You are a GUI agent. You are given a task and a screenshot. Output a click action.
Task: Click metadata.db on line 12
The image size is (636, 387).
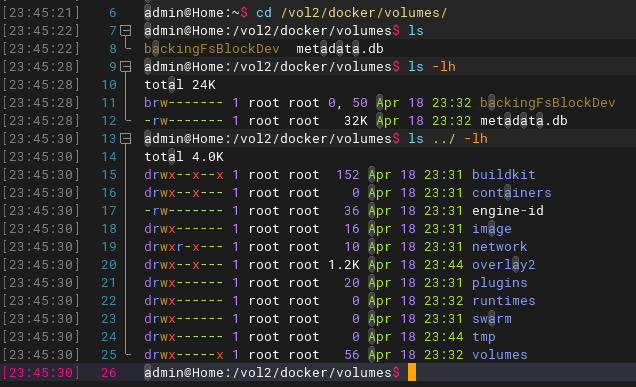524,120
